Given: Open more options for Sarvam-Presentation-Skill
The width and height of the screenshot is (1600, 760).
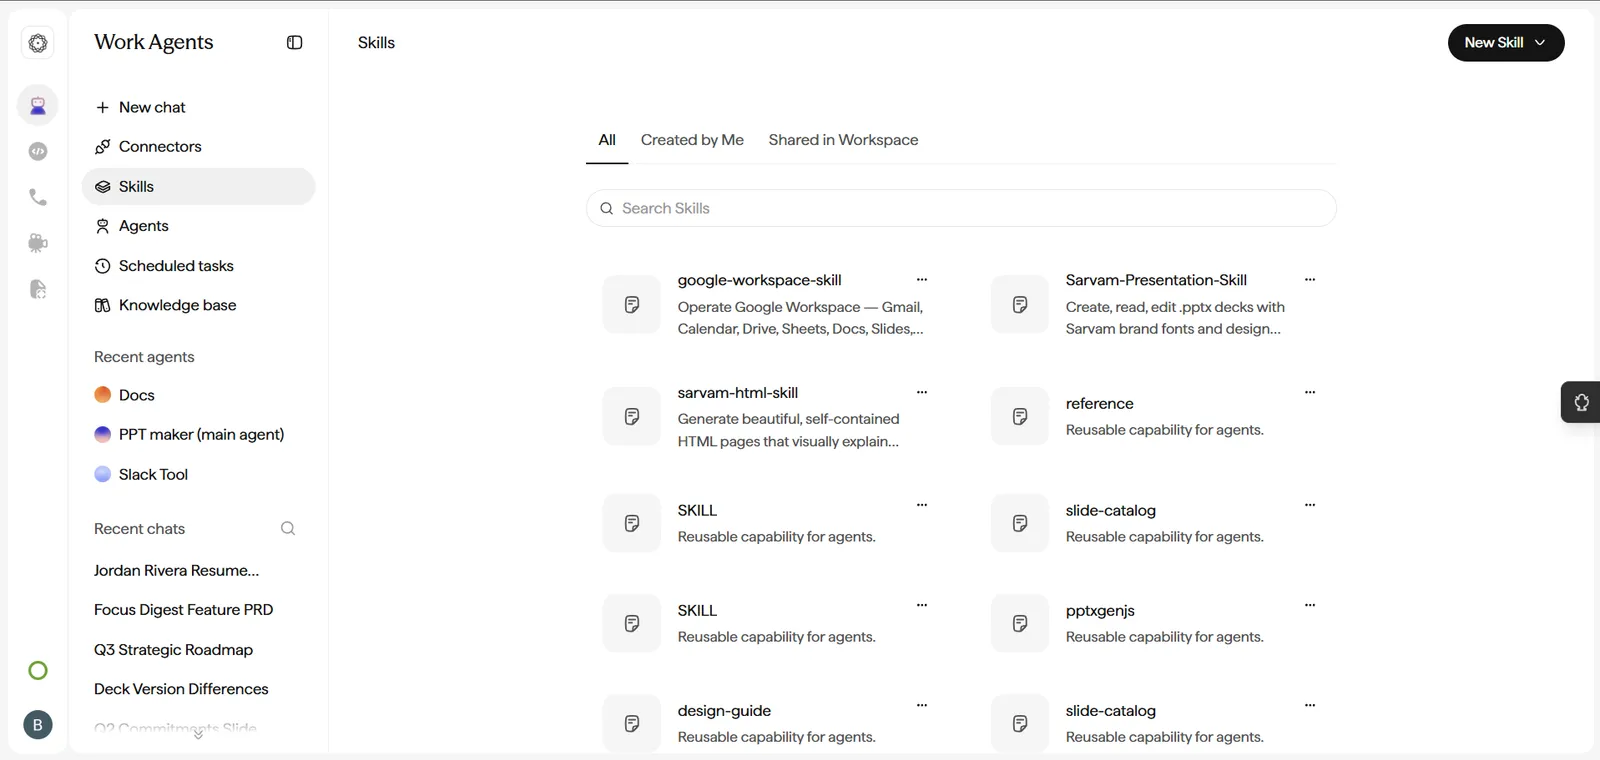Looking at the screenshot, I should click(x=1310, y=280).
